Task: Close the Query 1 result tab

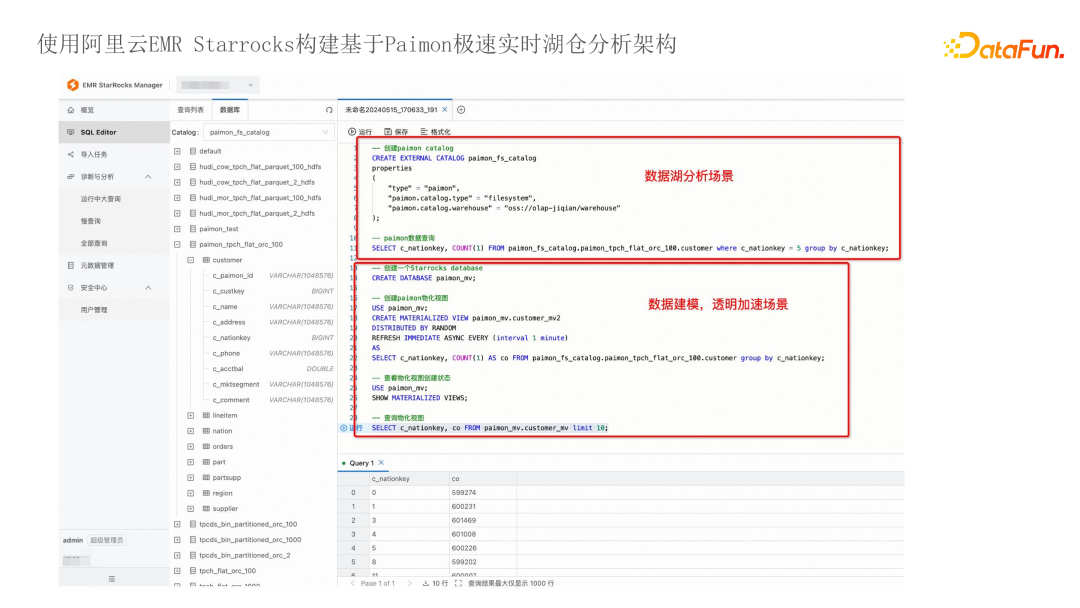Action: (x=381, y=463)
